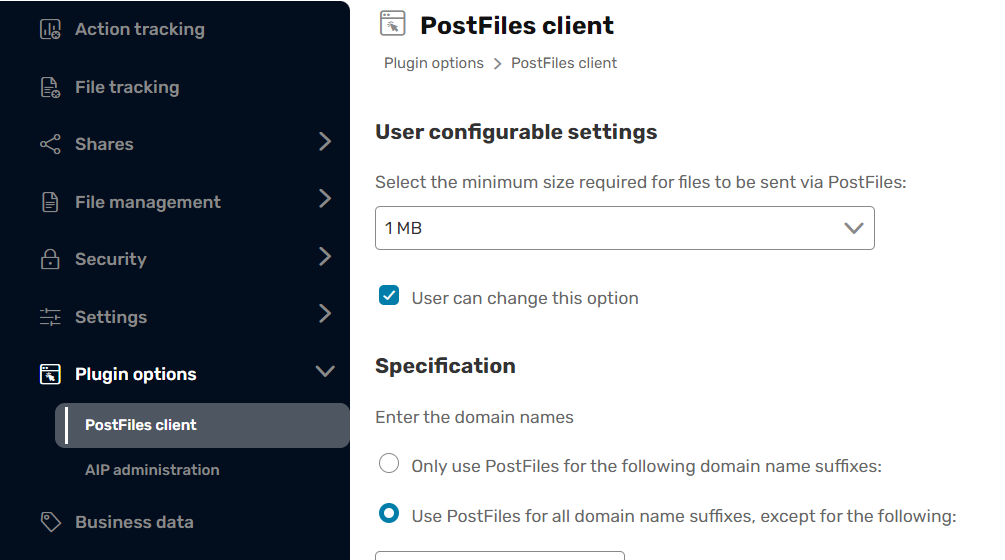
Task: Uncheck User can change this option
Action: pos(389,295)
